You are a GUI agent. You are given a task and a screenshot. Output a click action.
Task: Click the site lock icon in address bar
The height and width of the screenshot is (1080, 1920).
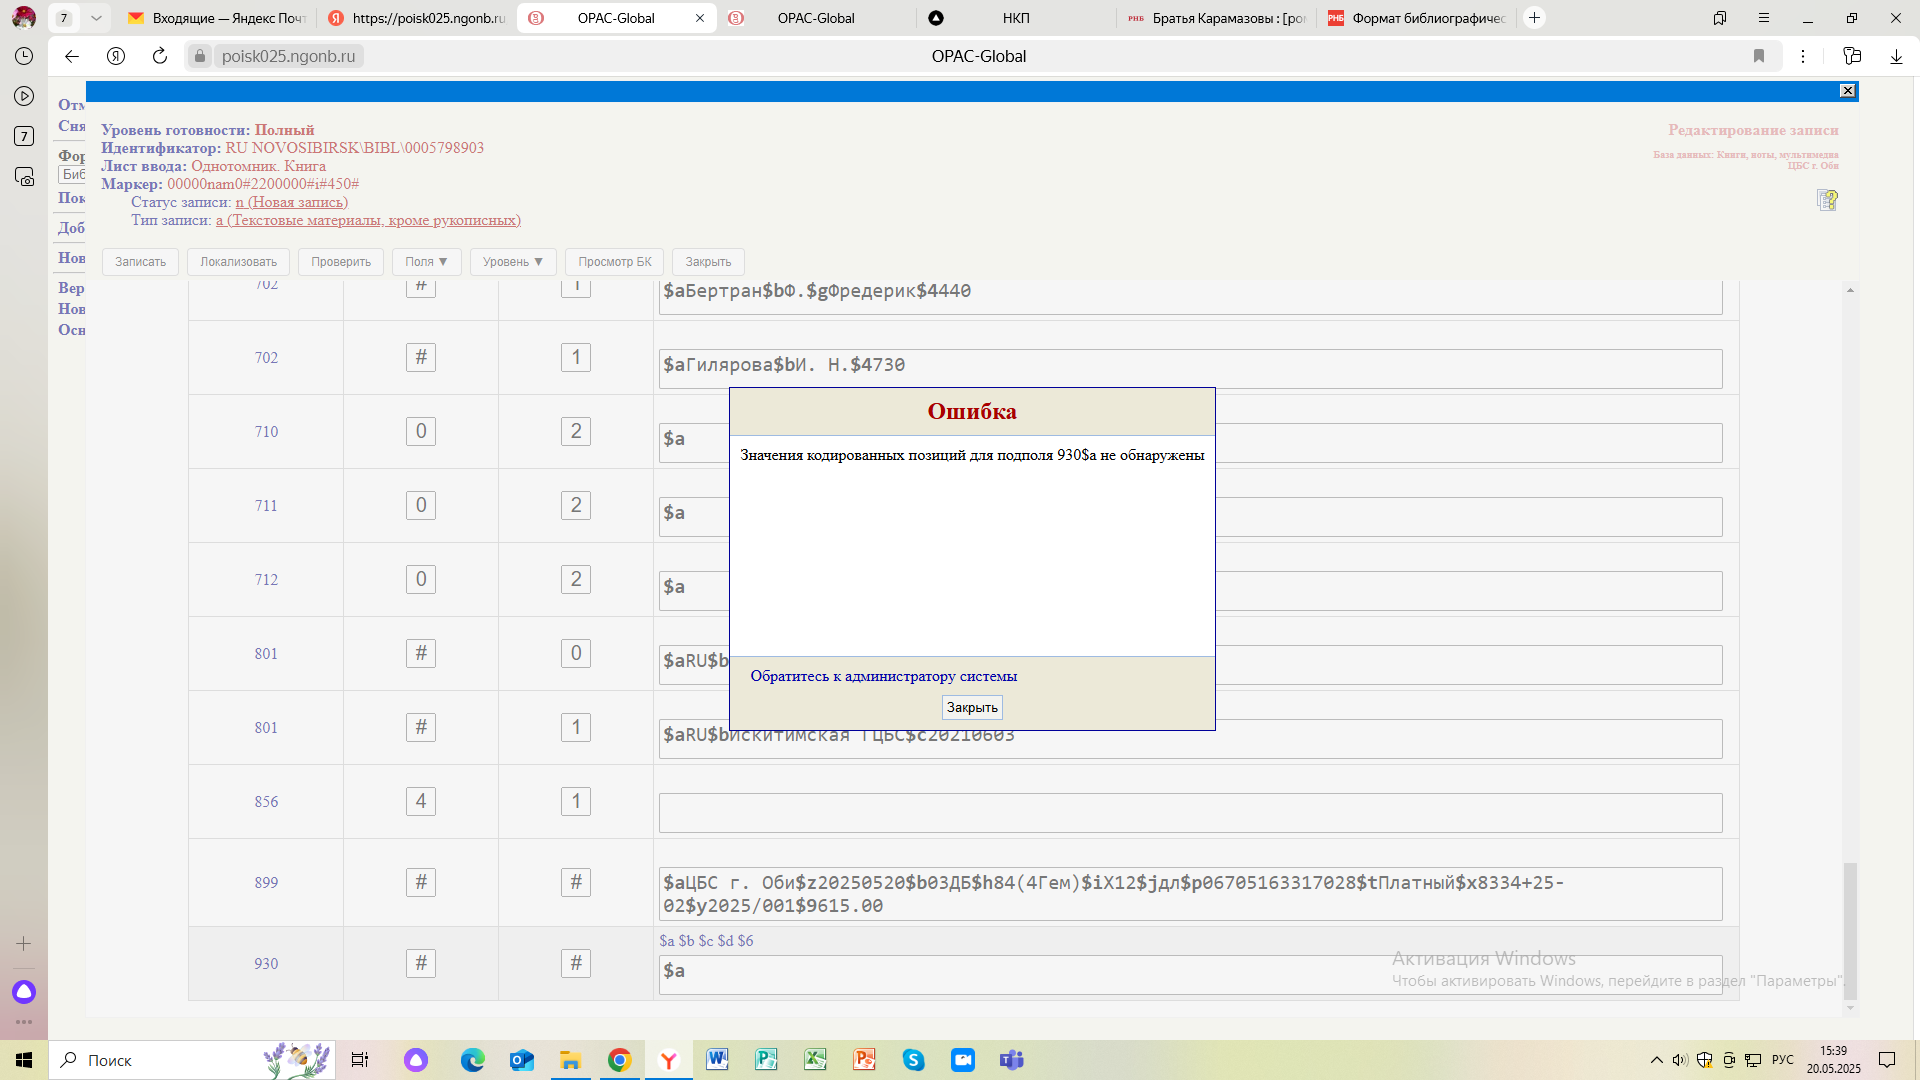click(x=200, y=56)
